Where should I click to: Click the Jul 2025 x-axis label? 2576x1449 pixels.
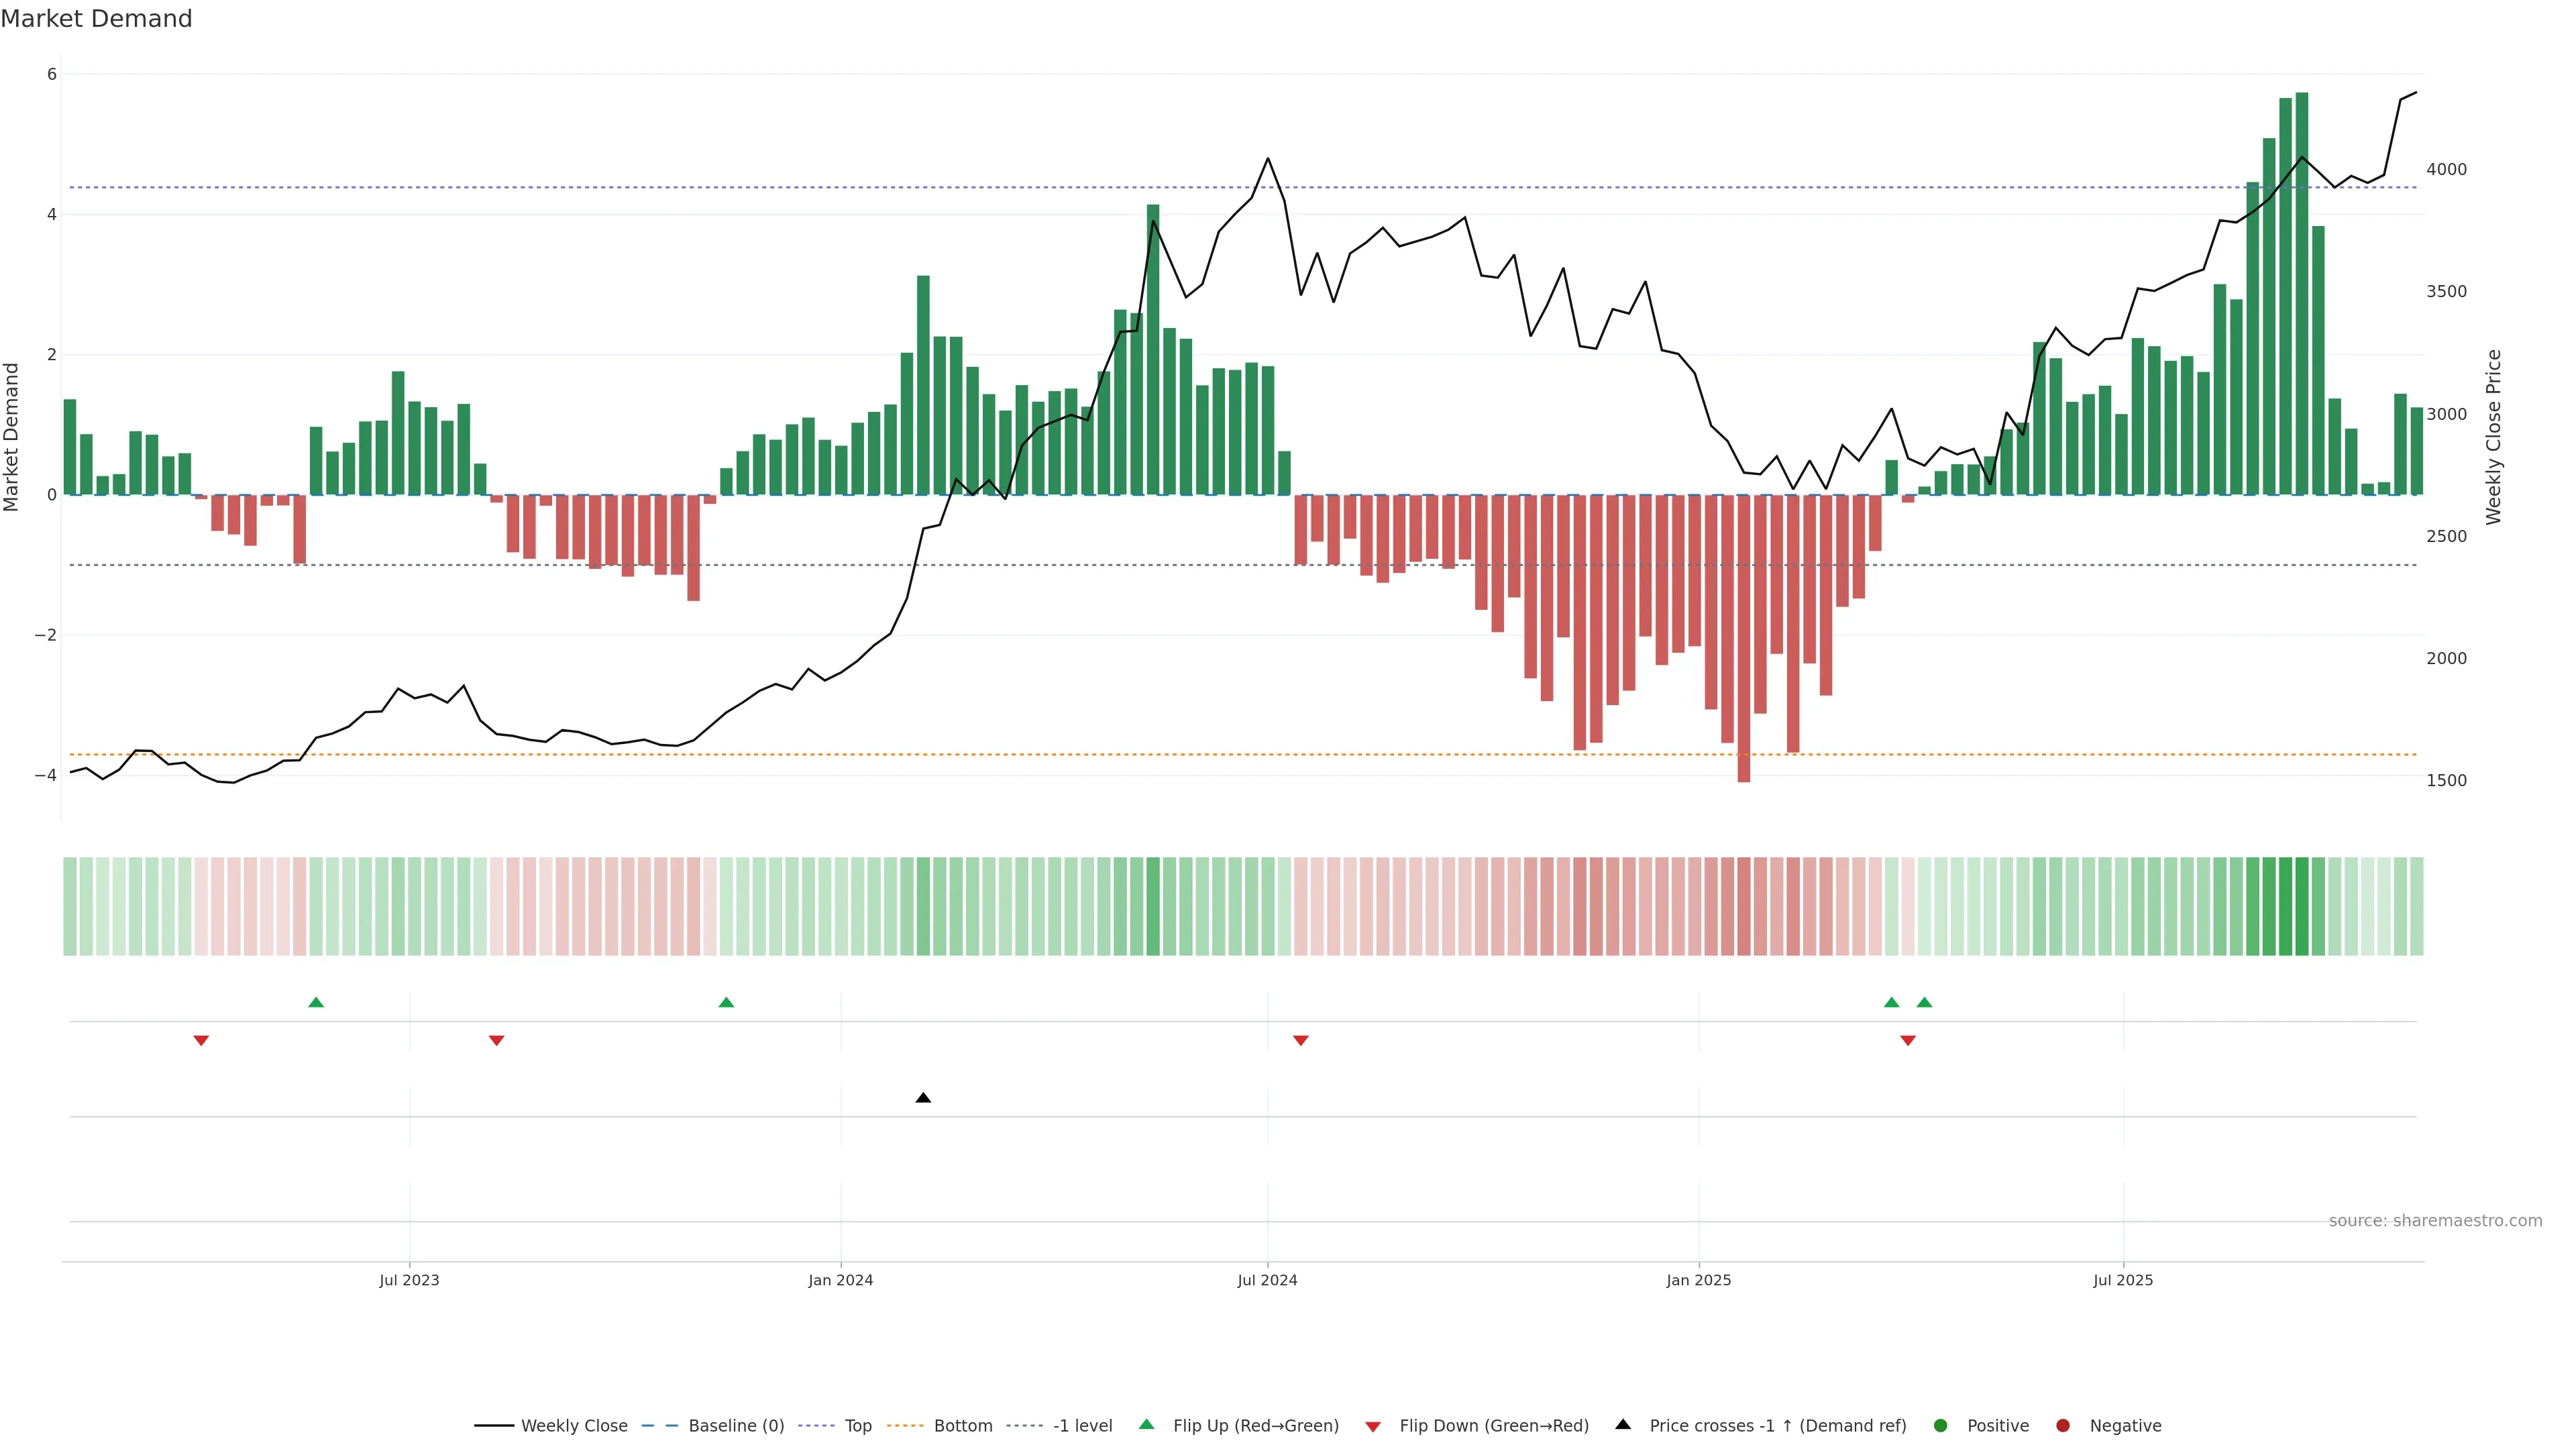[2123, 1280]
